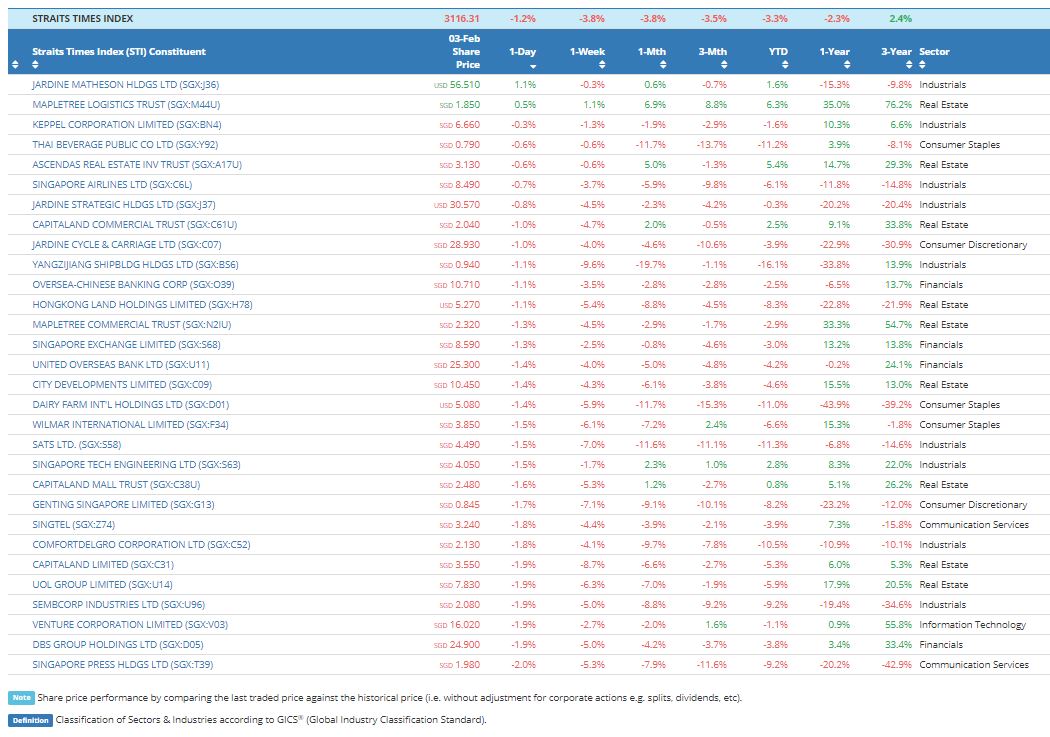Sort by STI Constituent name header
Image resolution: width=1050 pixels, height=737 pixels.
(119, 52)
